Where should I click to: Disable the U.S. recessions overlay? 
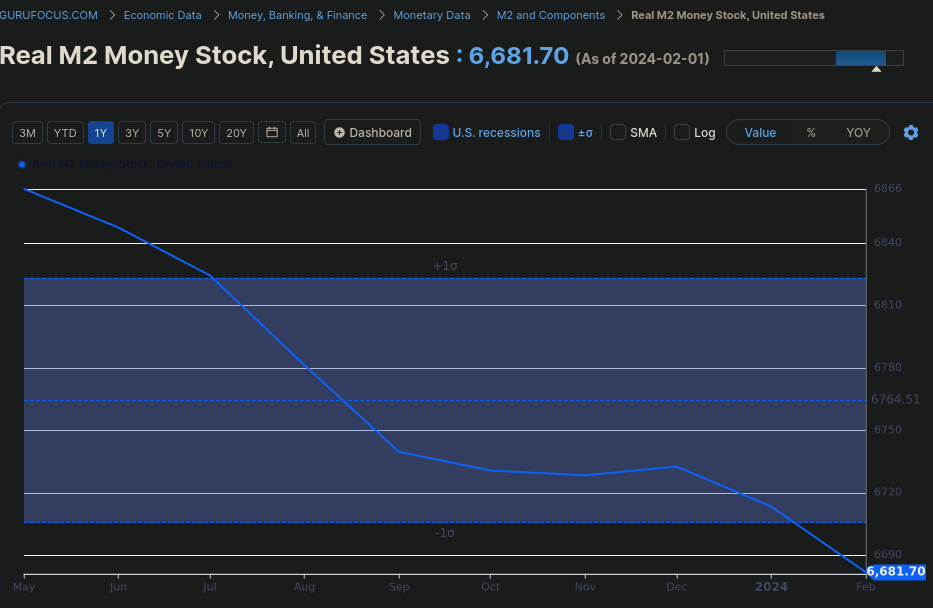[x=441, y=132]
